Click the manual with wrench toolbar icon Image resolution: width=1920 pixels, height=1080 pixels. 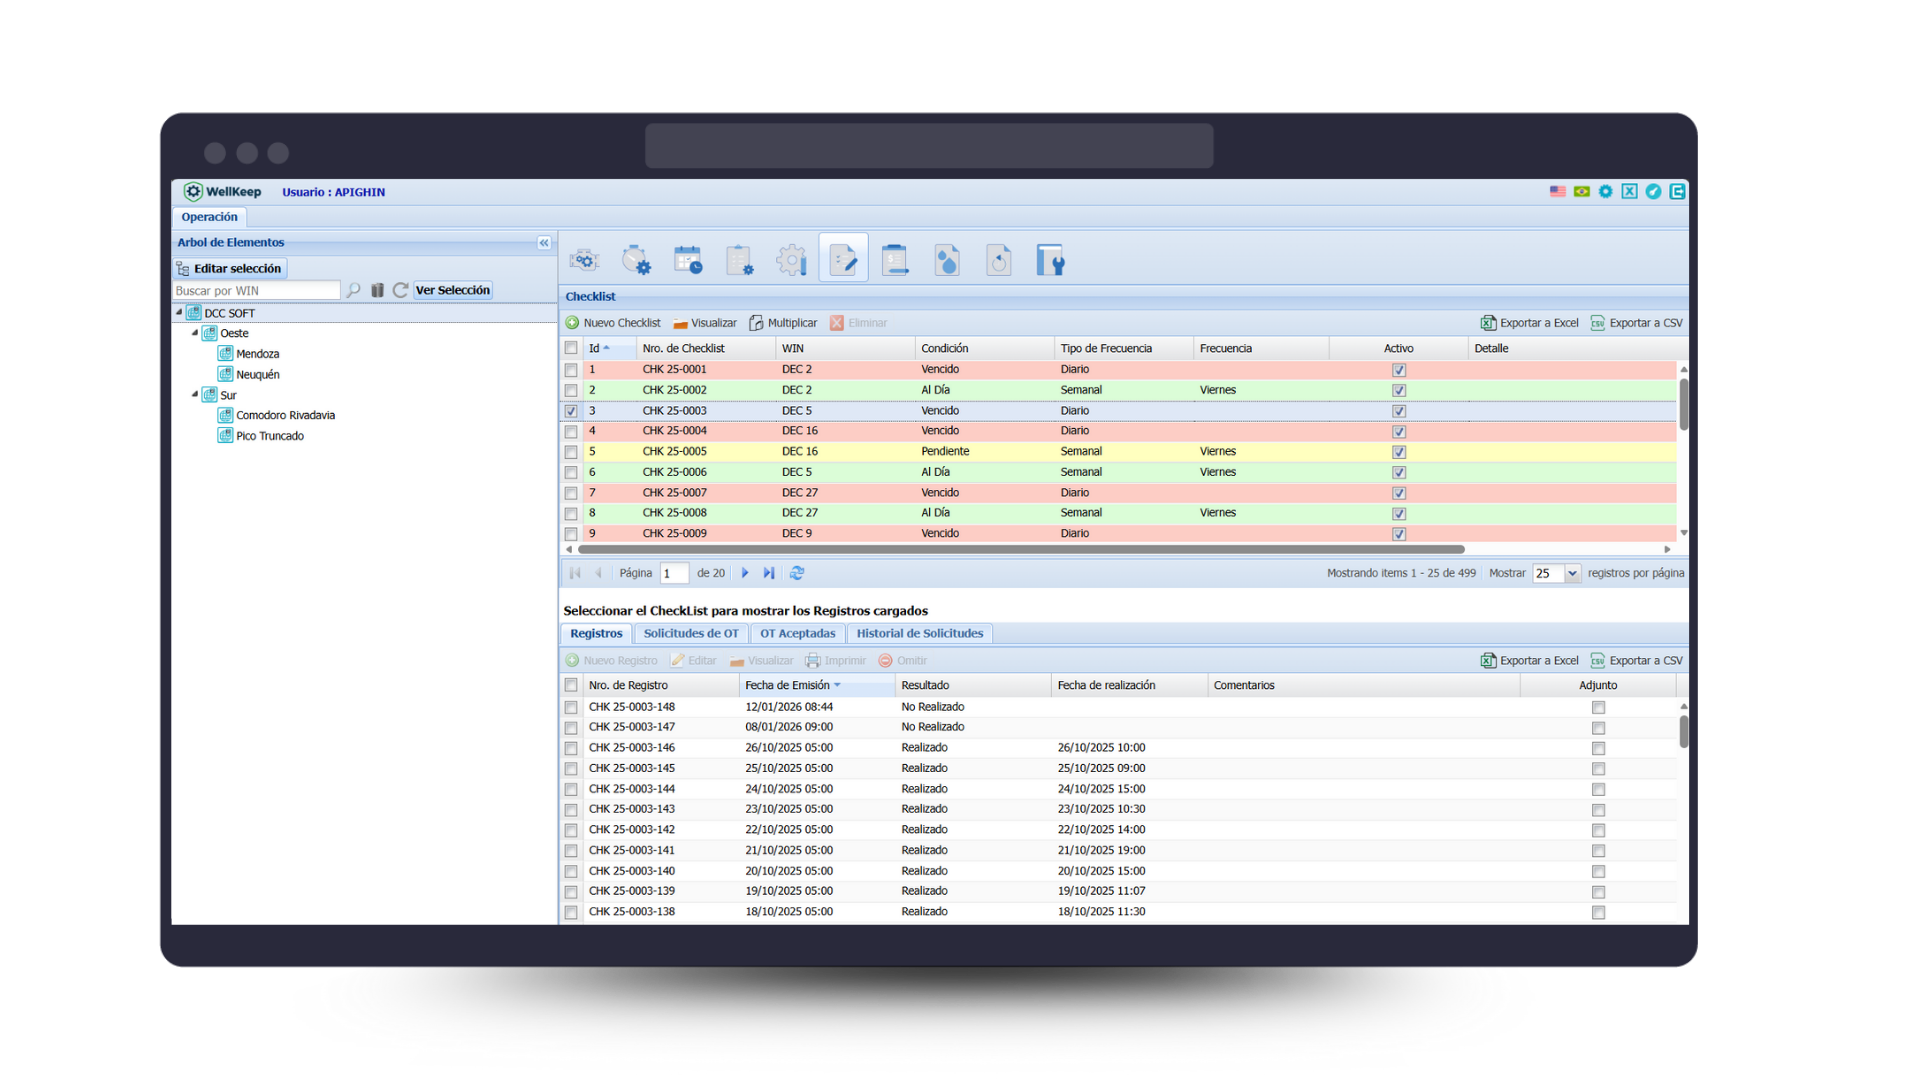pos(1050,261)
